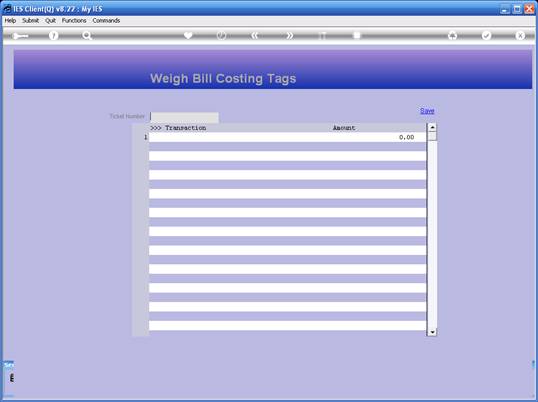Click the checkmark submit icon in toolbar
Viewport: 538px width, 402px height.
pyautogui.click(x=487, y=35)
